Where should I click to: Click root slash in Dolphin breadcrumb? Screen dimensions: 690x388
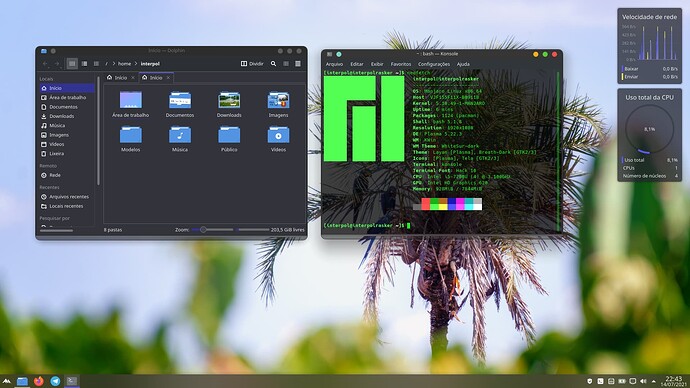click(106, 64)
